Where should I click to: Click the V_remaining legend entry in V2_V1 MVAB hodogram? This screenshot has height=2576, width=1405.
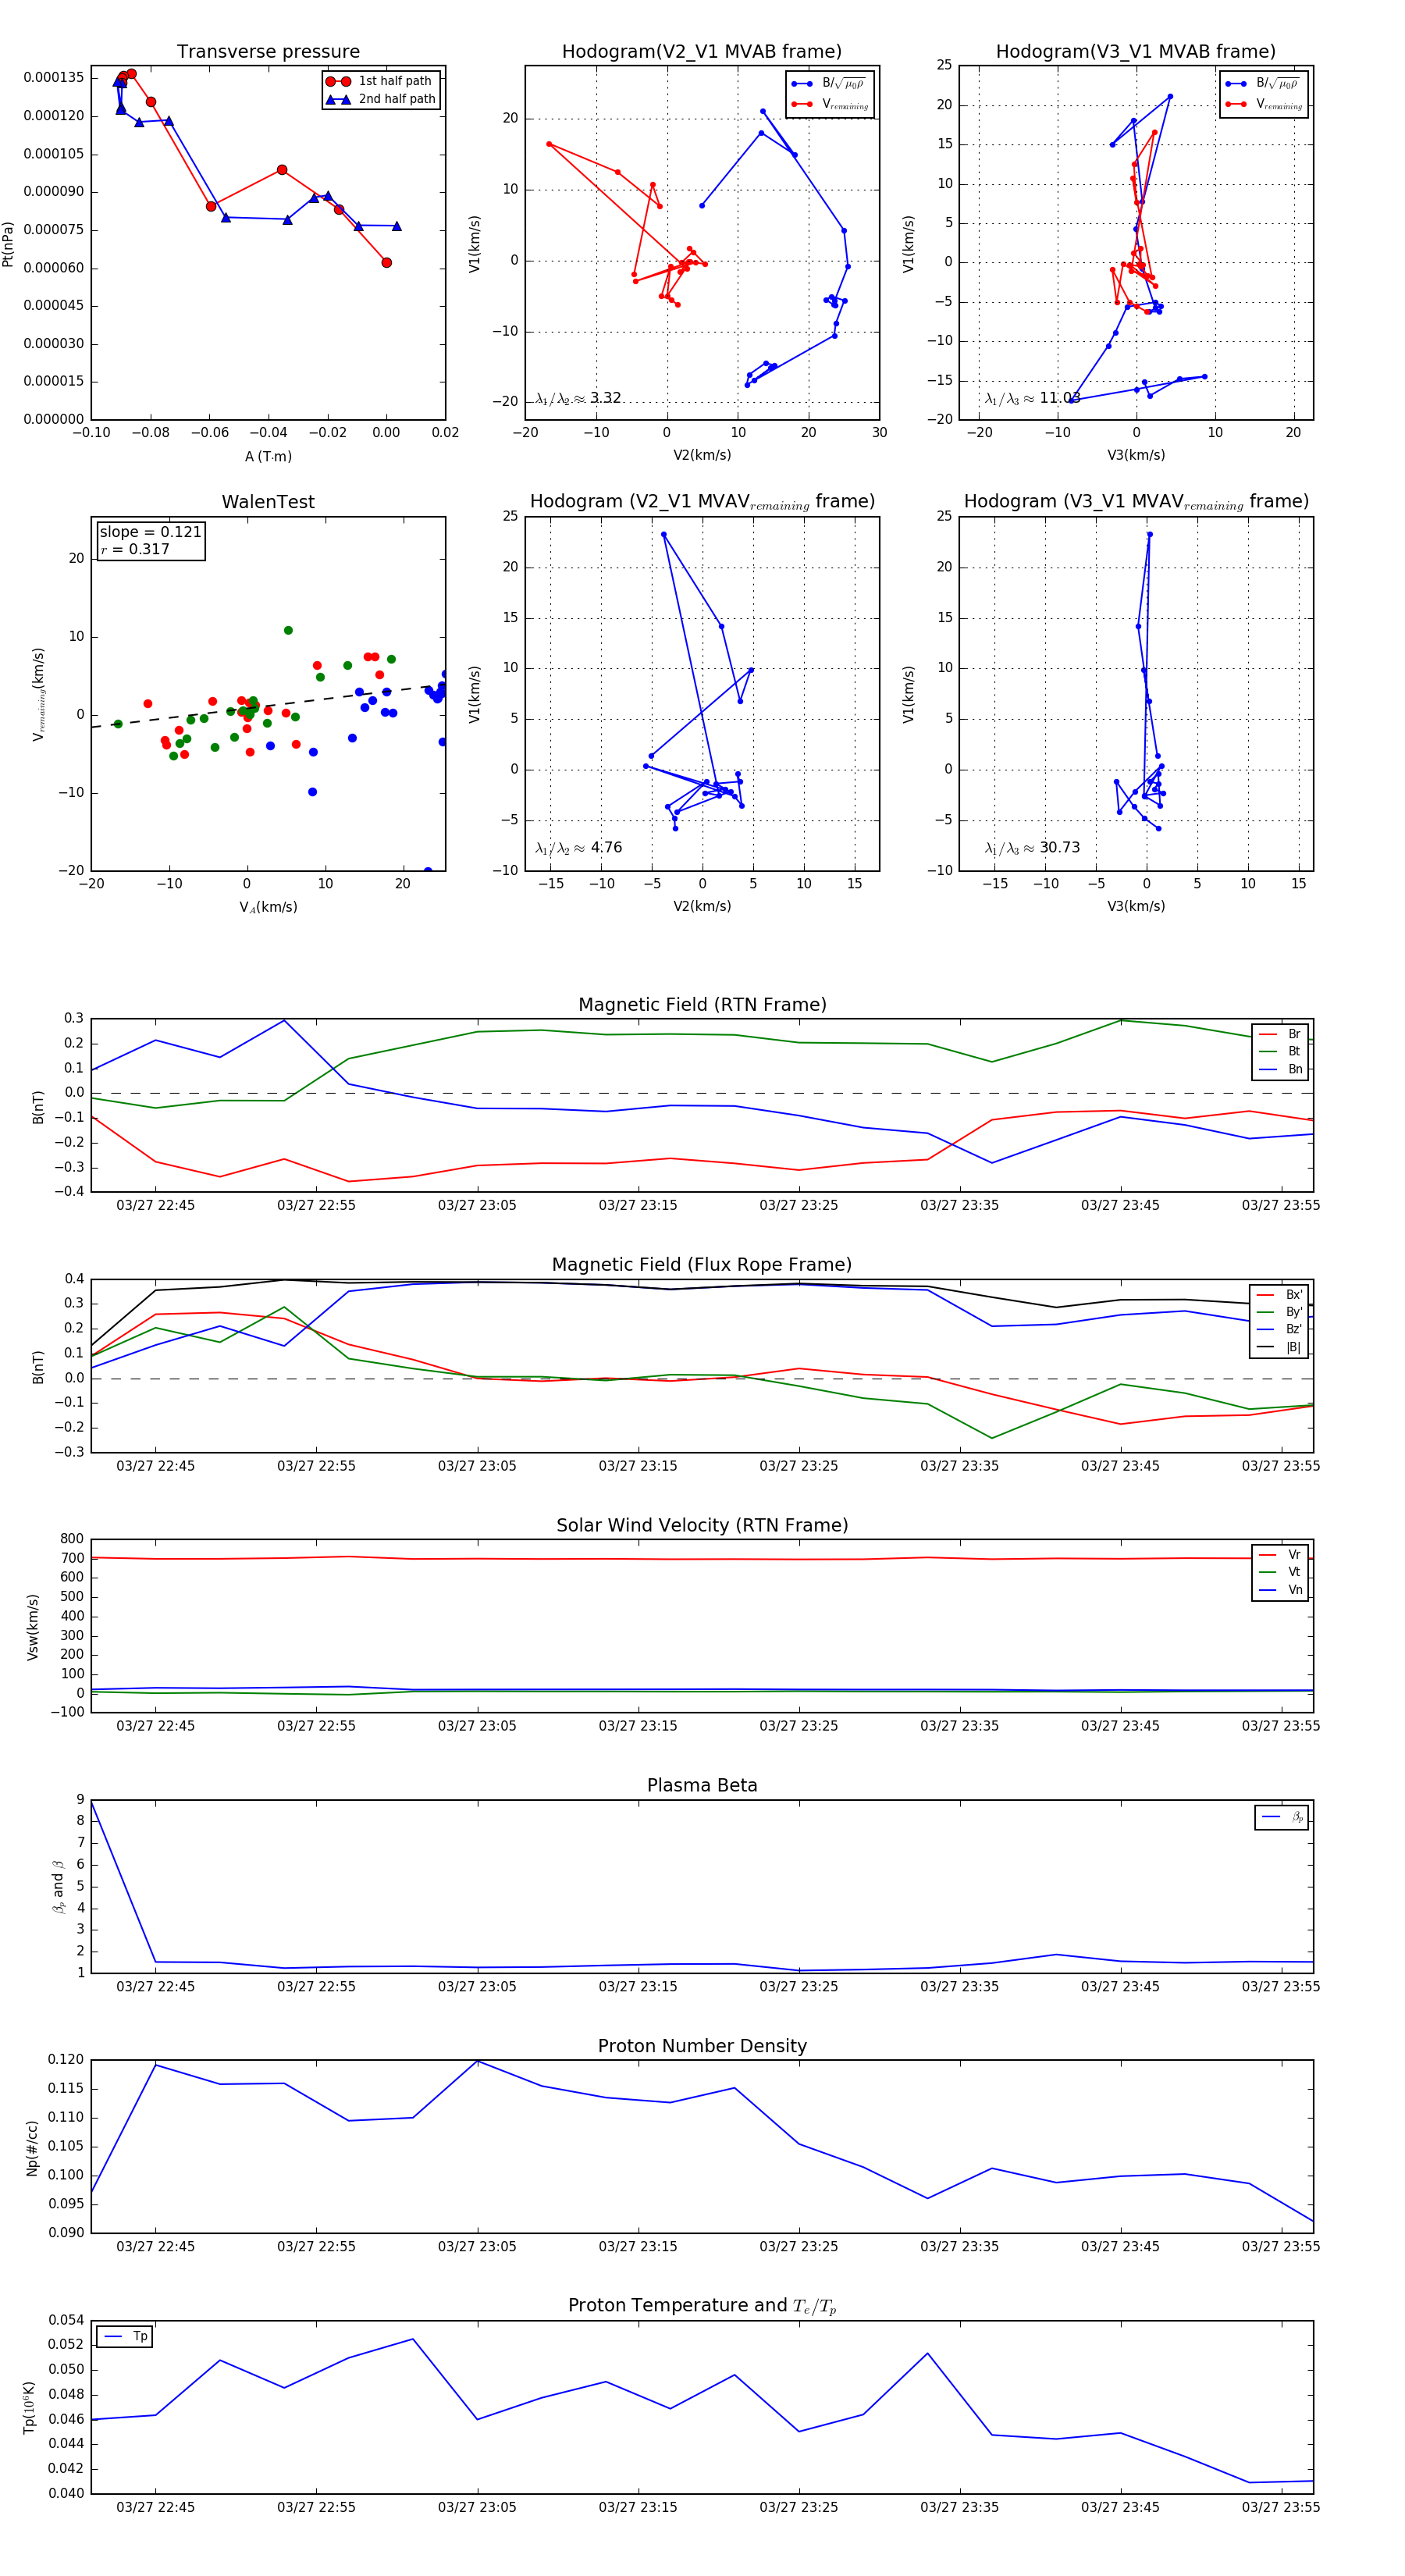(830, 104)
